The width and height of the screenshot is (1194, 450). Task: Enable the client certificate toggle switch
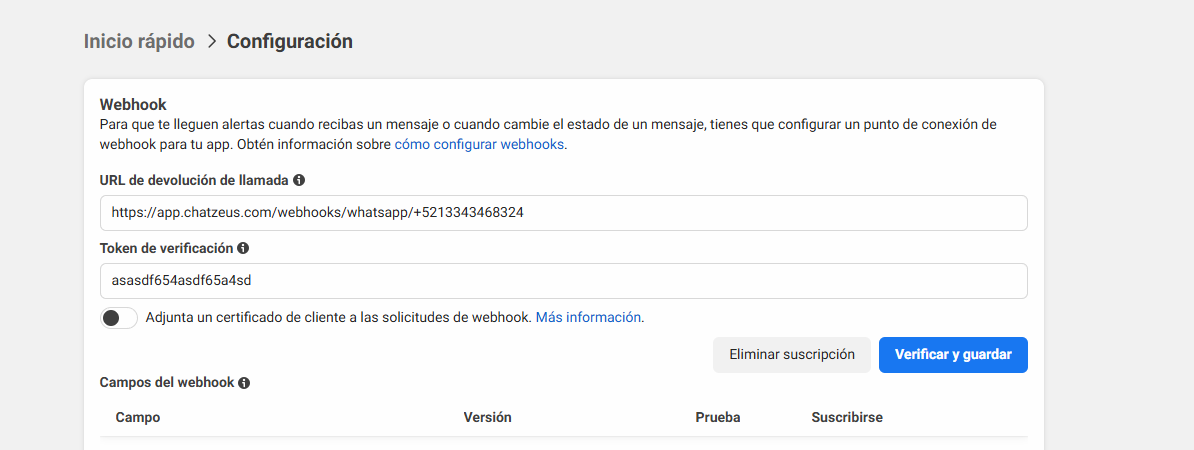[119, 318]
